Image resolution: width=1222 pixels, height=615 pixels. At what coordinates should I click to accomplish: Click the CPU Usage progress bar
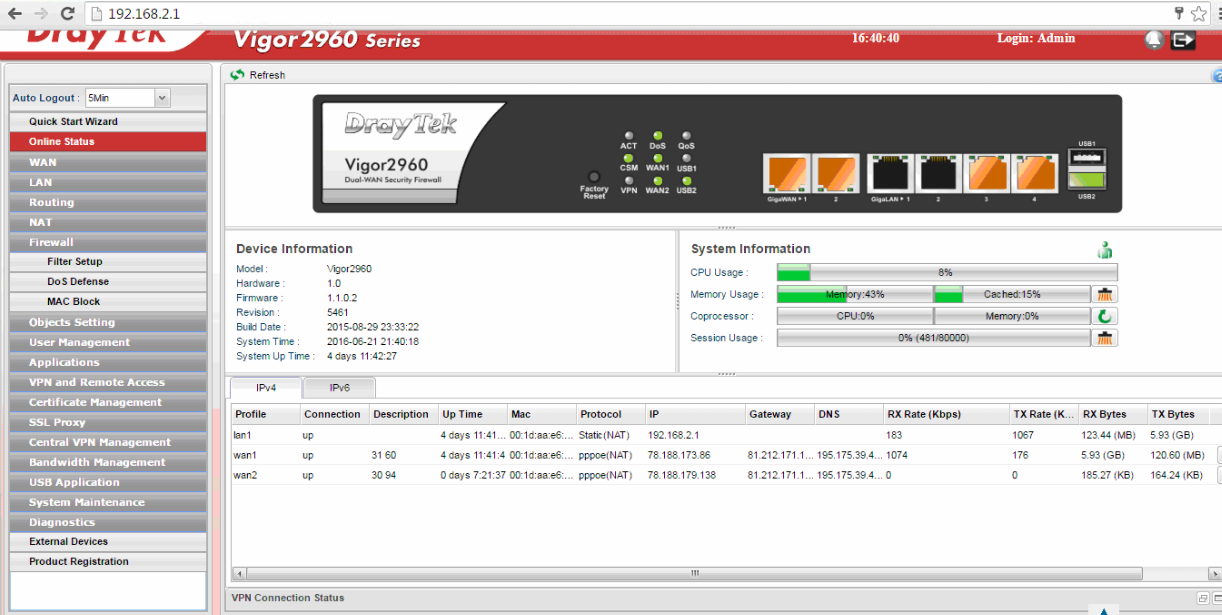coord(946,272)
